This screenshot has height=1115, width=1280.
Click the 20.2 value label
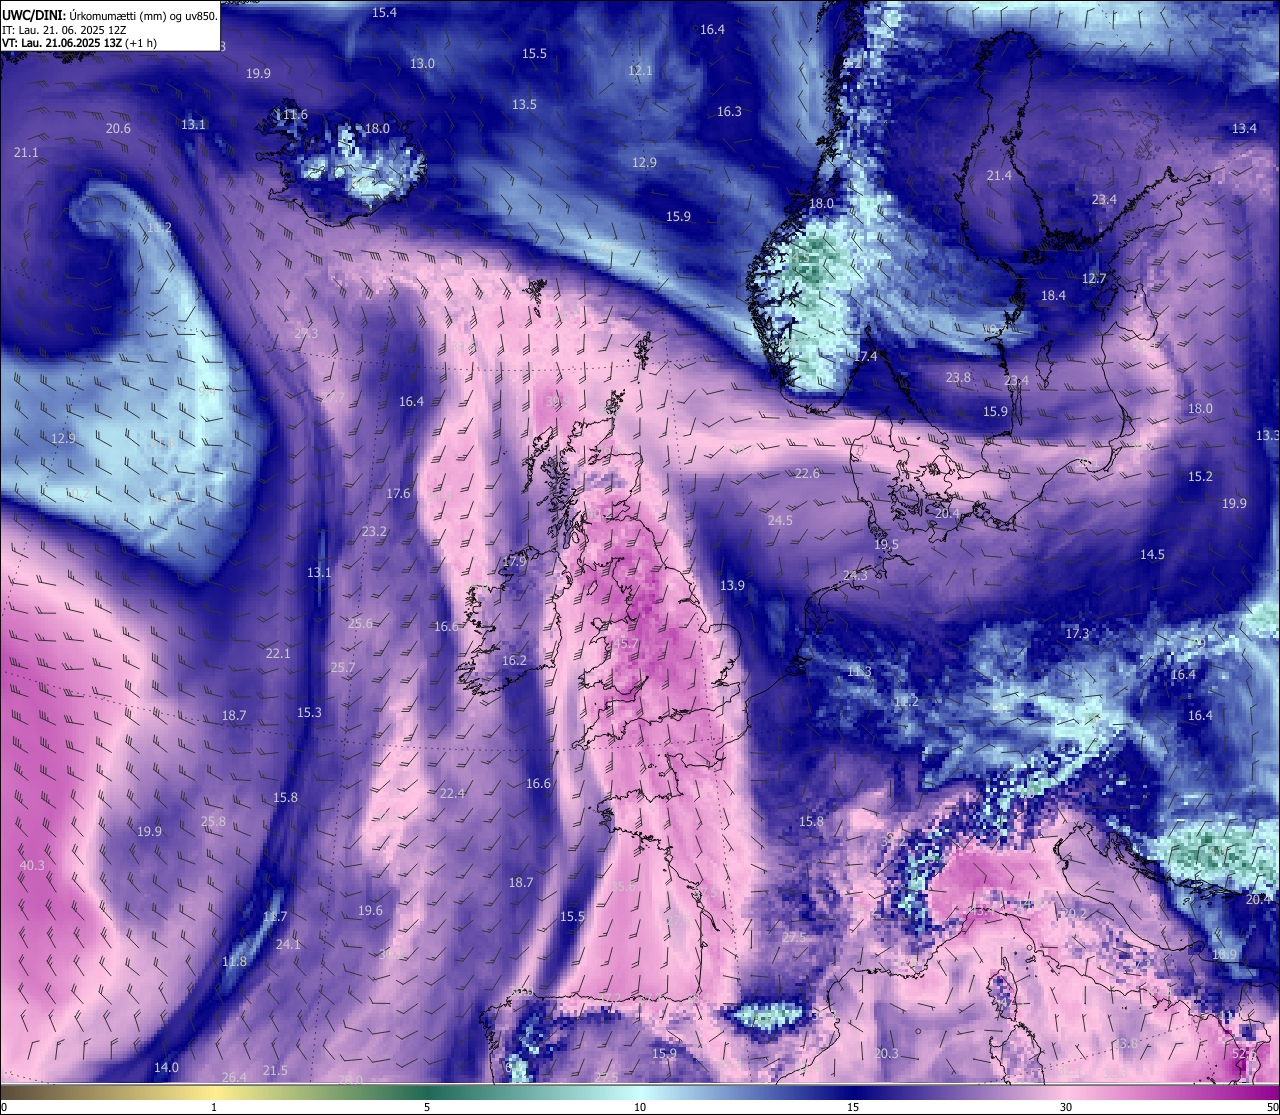(x=1073, y=913)
